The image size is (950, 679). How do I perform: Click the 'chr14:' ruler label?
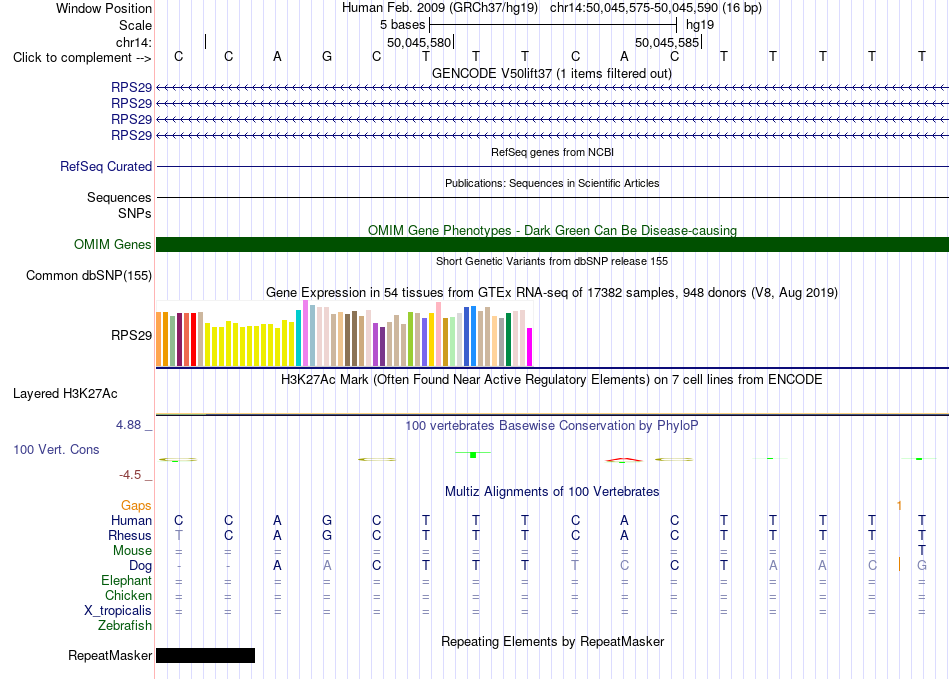[134, 42]
